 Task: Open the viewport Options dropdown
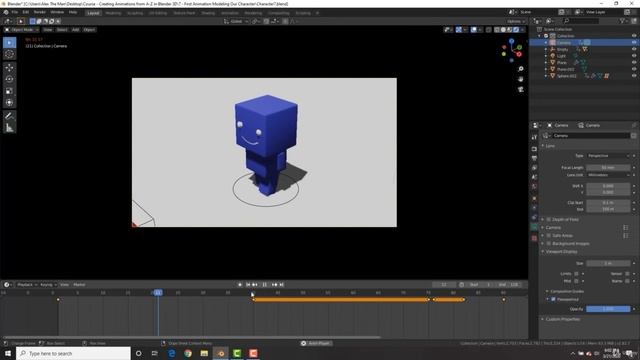(x=516, y=21)
